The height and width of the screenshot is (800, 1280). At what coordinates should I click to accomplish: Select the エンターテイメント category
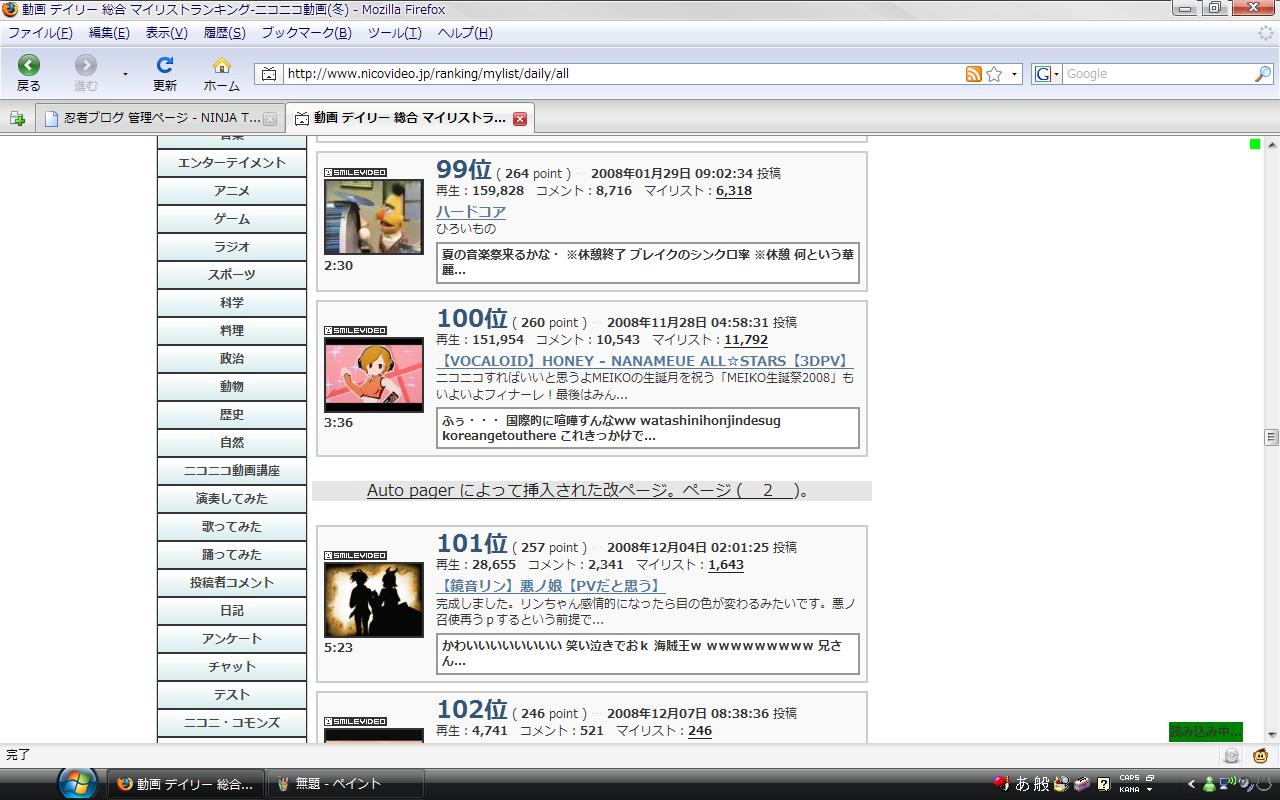pyautogui.click(x=232, y=163)
